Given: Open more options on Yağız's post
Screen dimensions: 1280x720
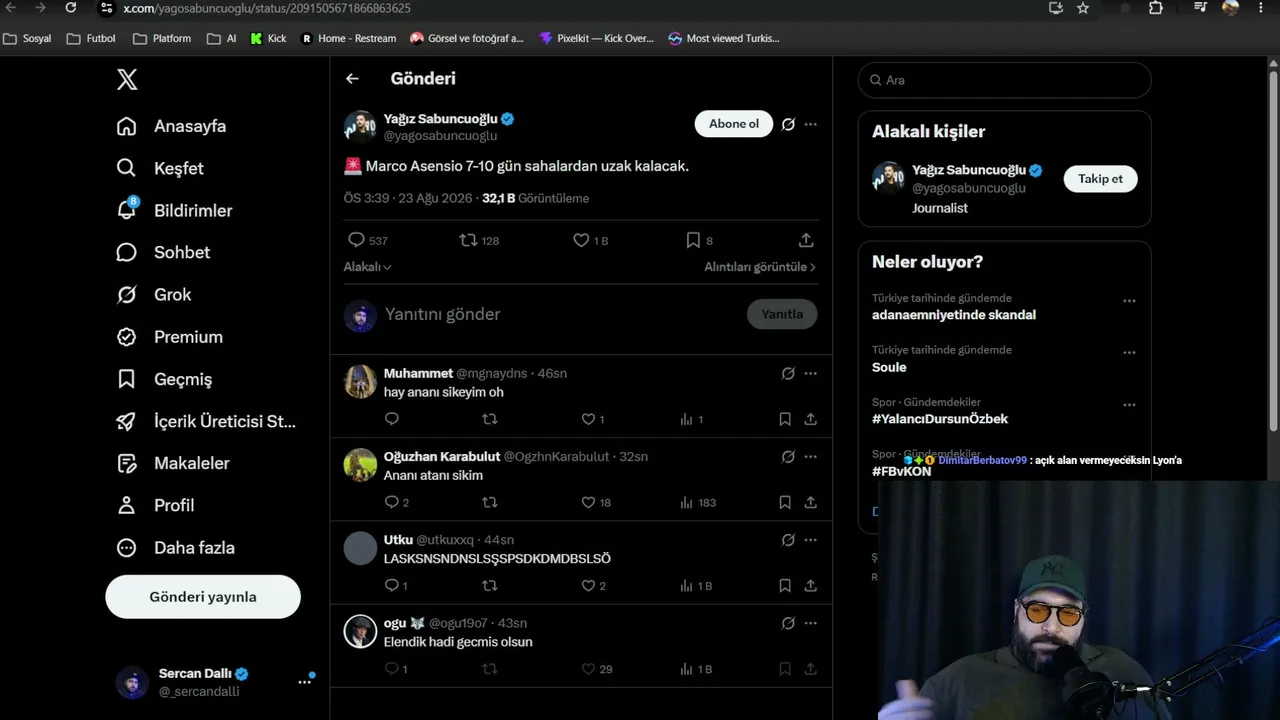Looking at the screenshot, I should pos(810,124).
